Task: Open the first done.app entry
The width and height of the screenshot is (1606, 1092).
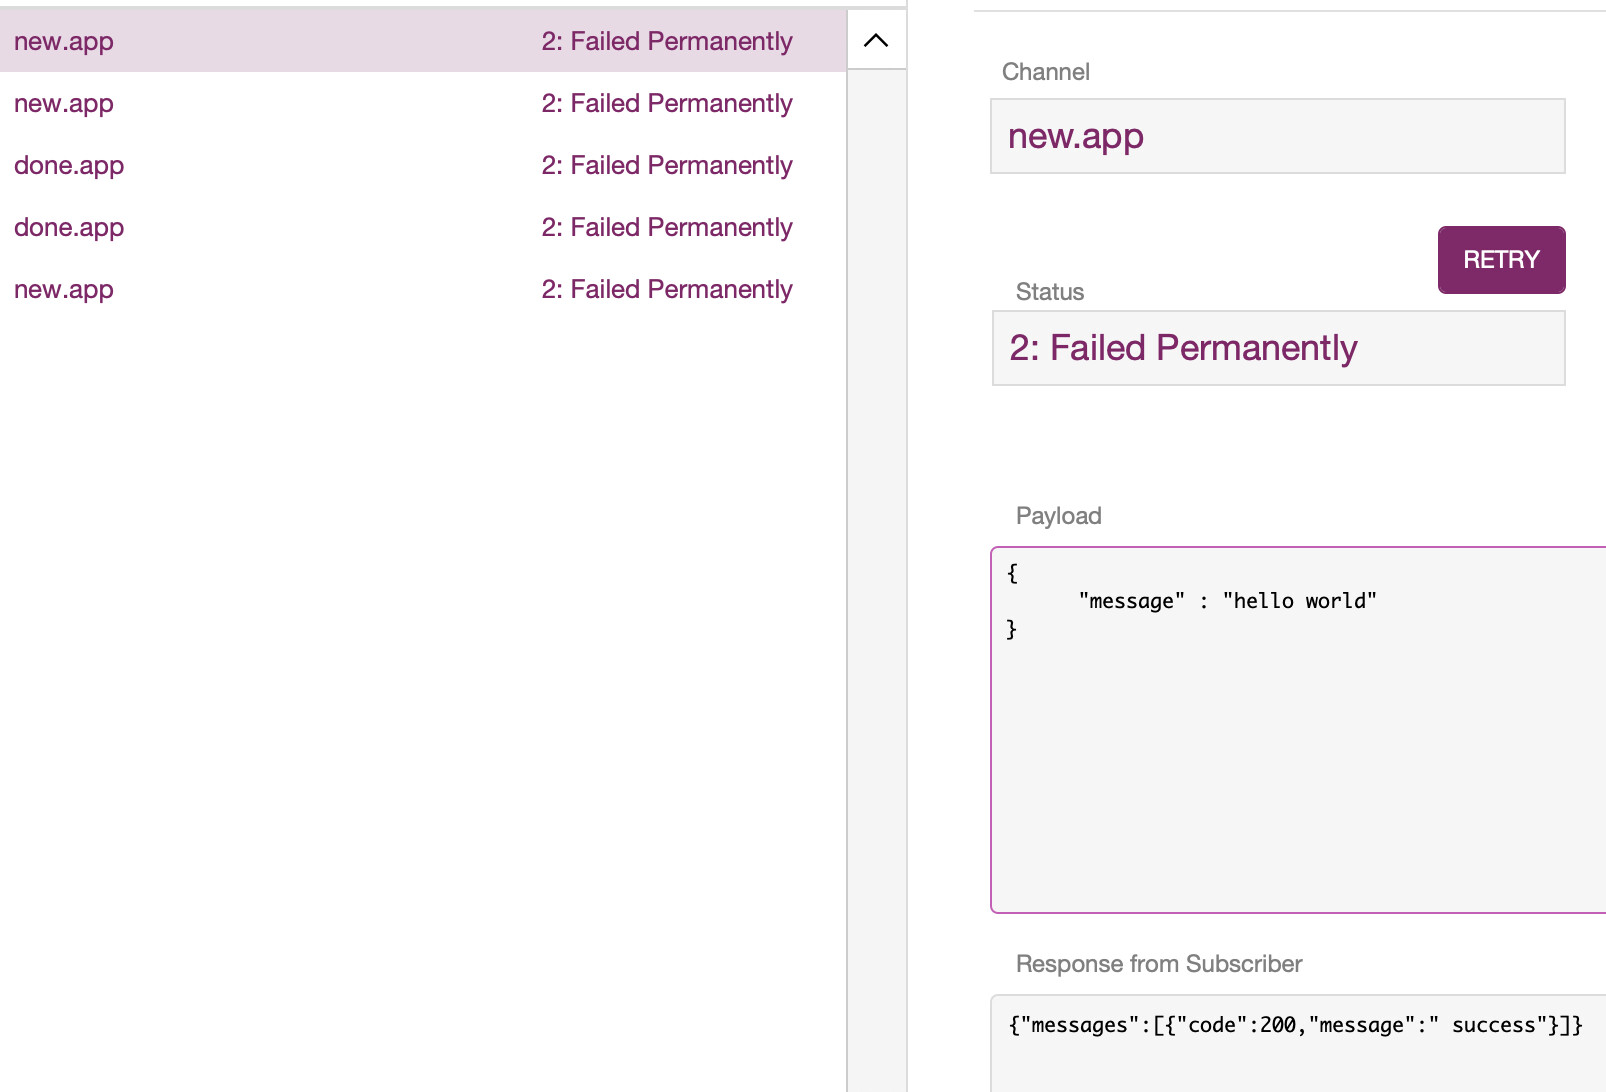Action: coord(69,165)
